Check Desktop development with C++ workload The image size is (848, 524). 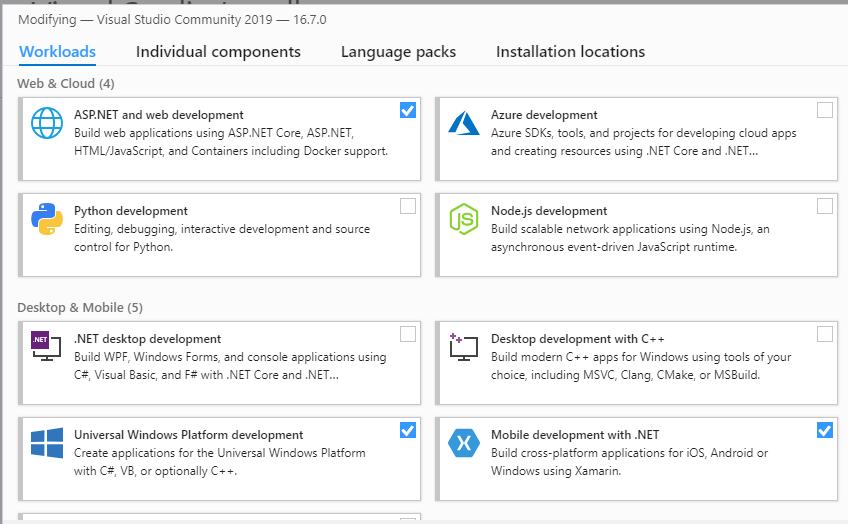[825, 334]
